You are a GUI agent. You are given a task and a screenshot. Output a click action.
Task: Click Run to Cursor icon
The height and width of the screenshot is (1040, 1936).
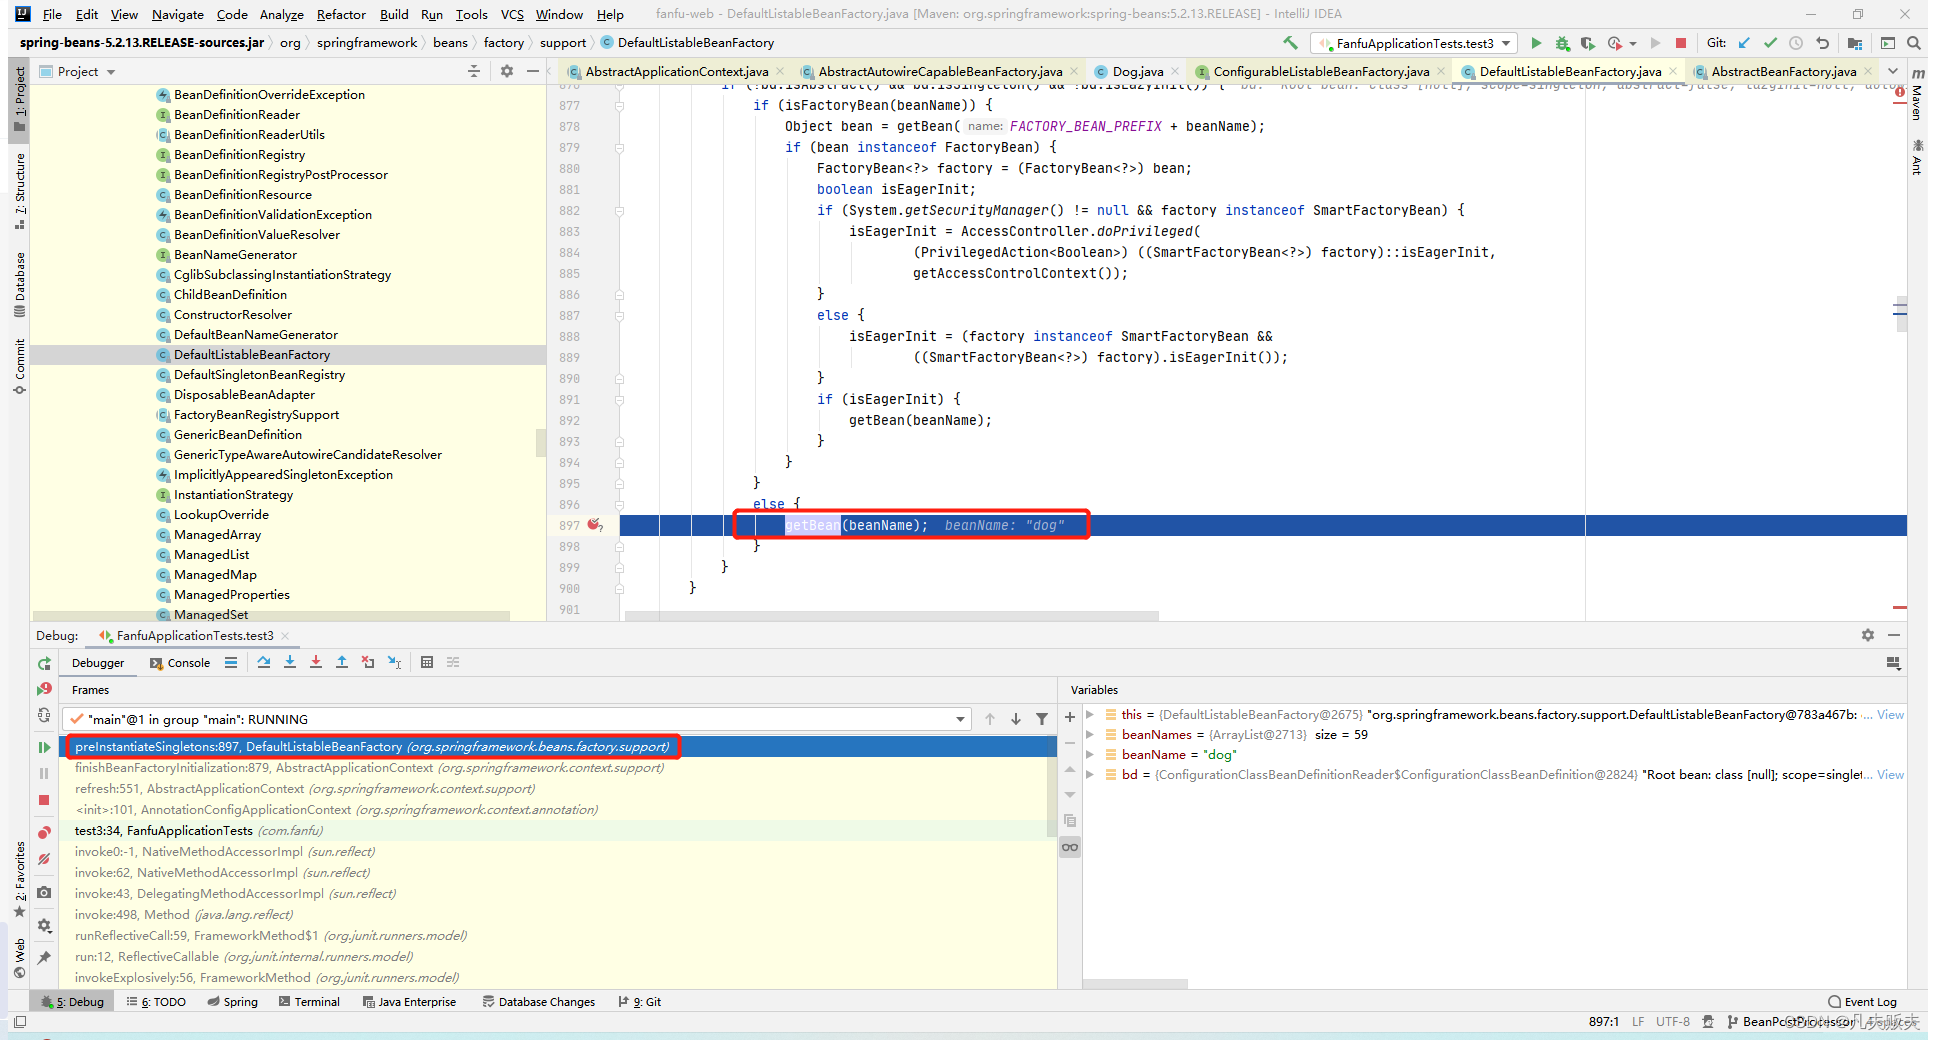point(394,662)
